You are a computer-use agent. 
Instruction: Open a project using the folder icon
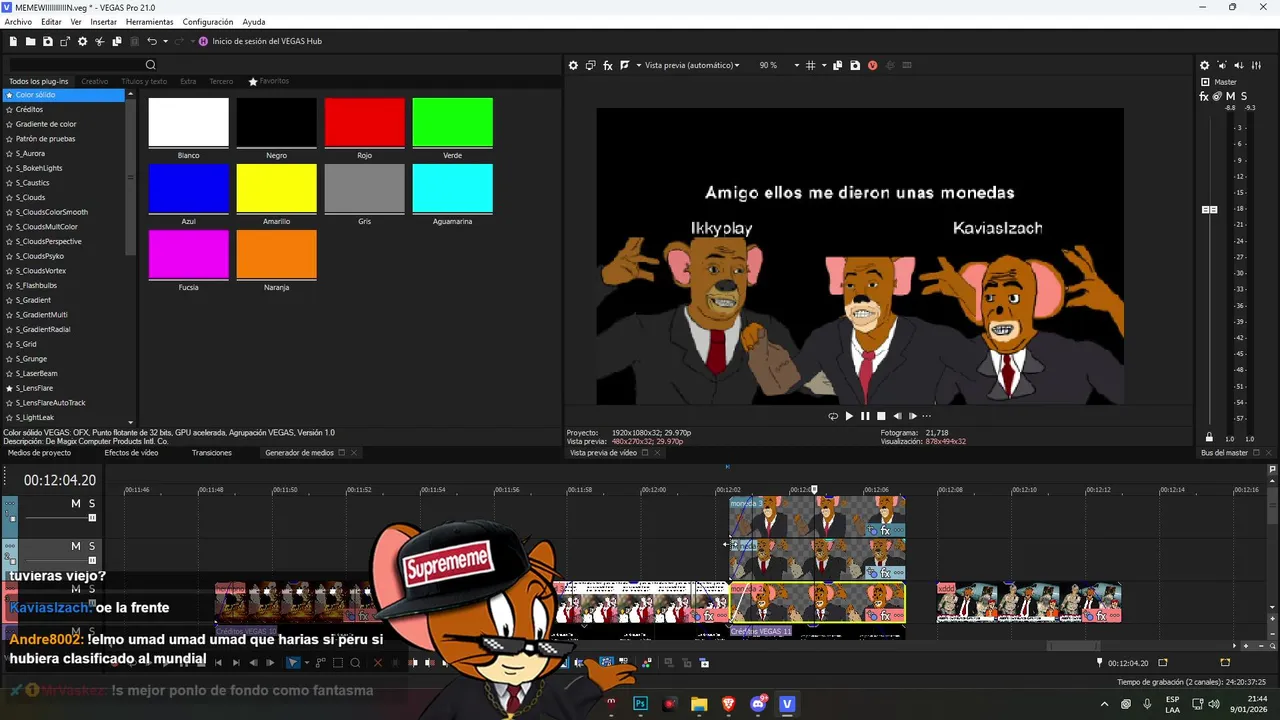pos(31,41)
